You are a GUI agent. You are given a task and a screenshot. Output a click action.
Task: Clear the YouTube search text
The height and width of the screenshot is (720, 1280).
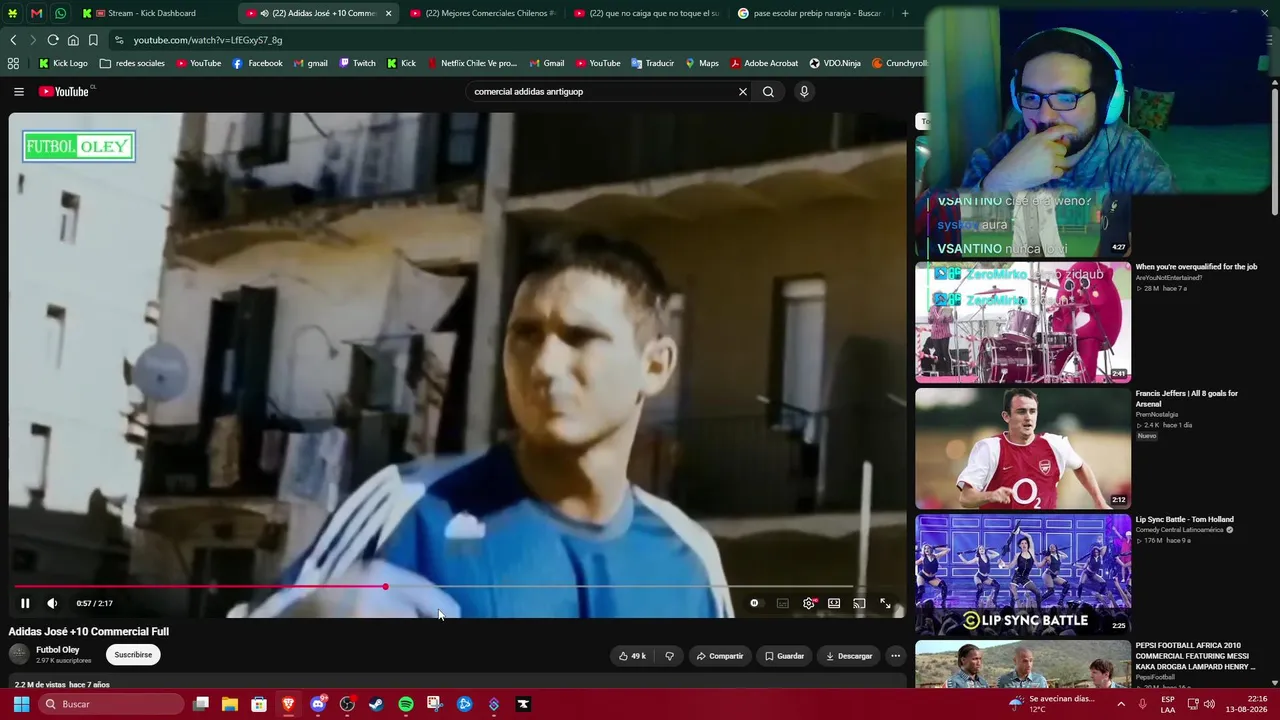pyautogui.click(x=743, y=92)
